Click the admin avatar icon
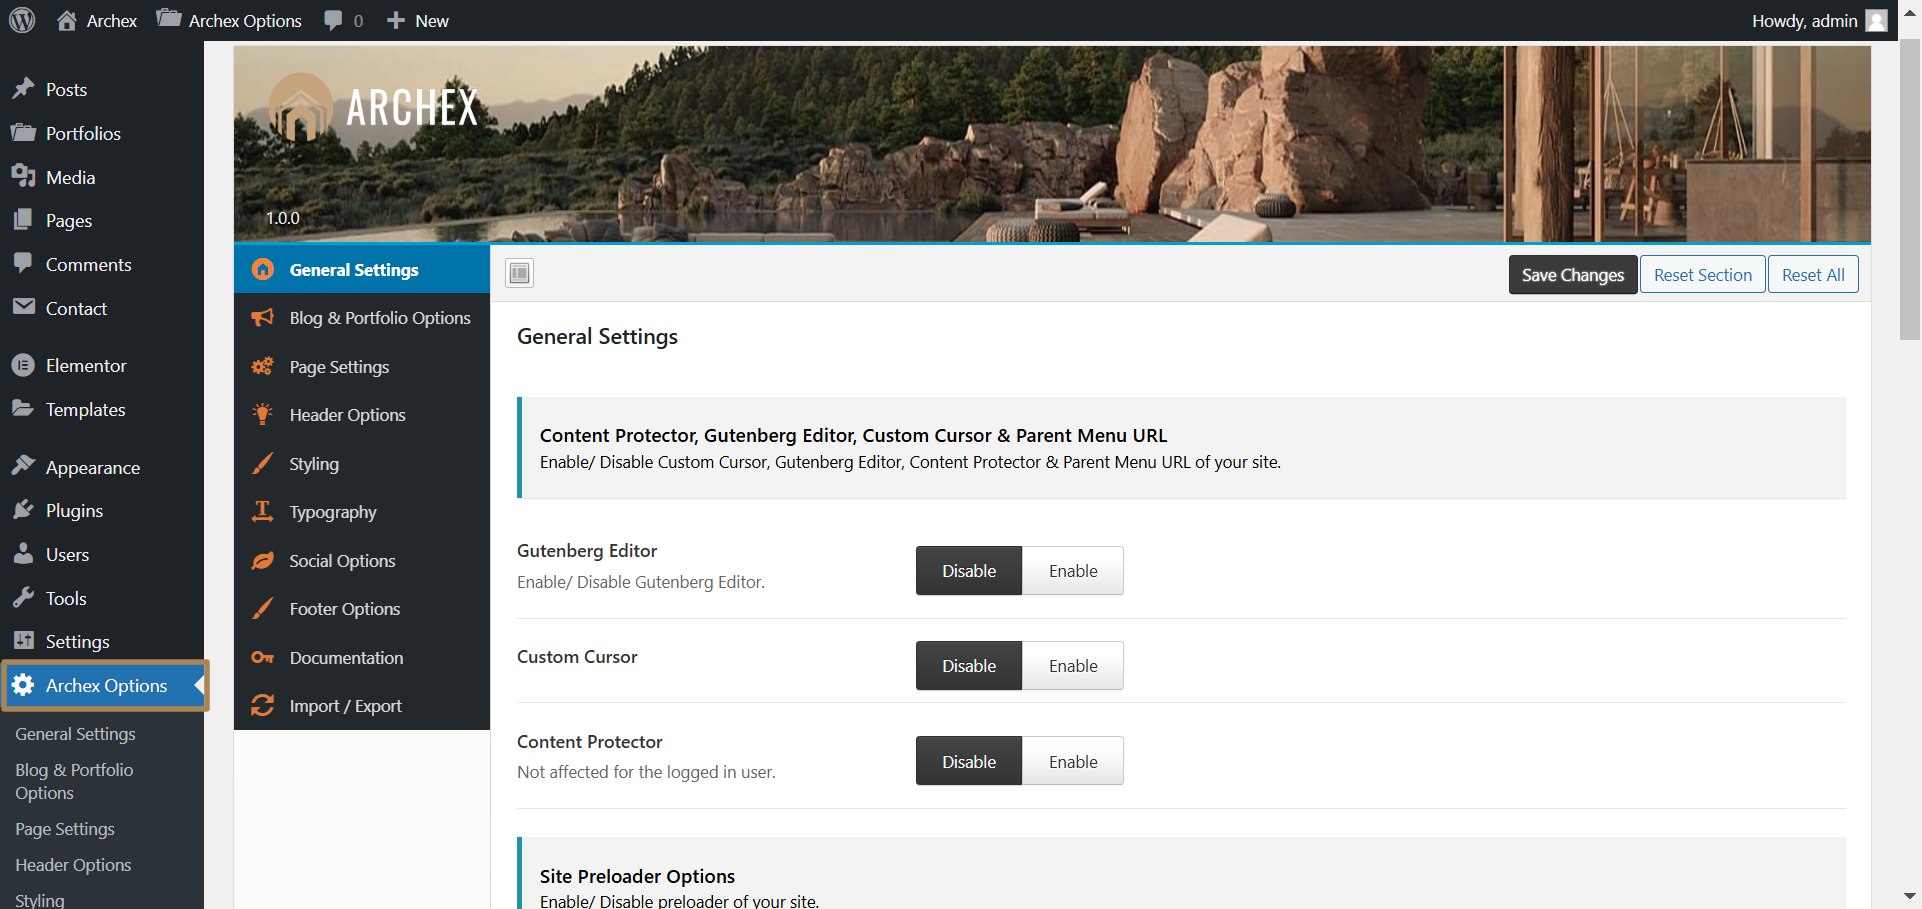The width and height of the screenshot is (1922, 909). point(1877,20)
